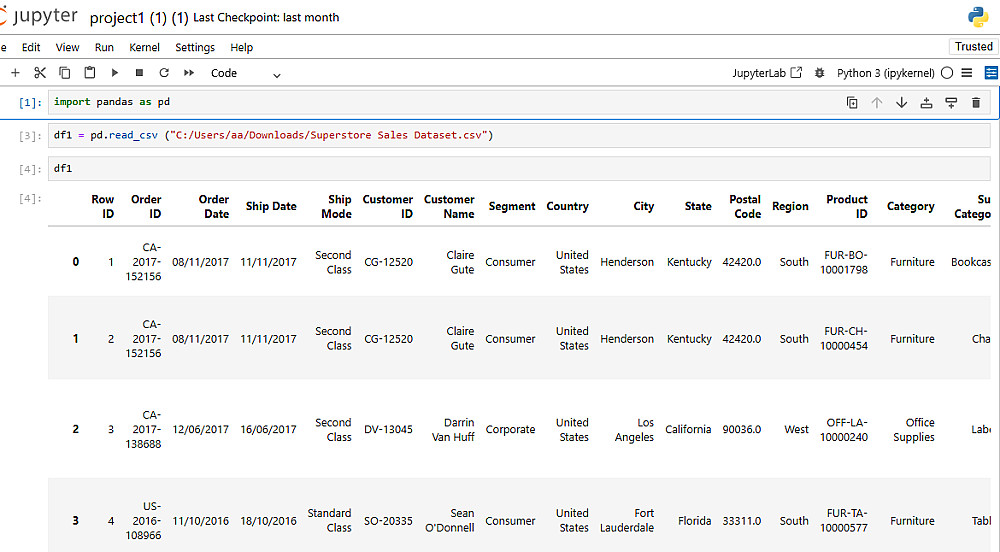Toggle the Trusted notebook indicator
This screenshot has width=1000, height=552.
[973, 47]
